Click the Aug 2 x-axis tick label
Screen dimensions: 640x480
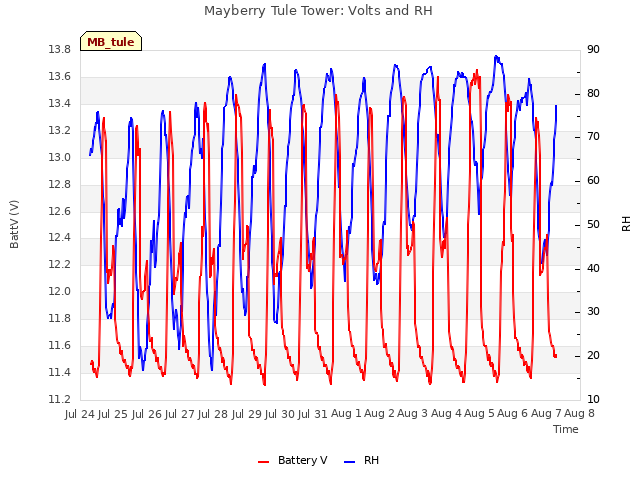point(379,413)
